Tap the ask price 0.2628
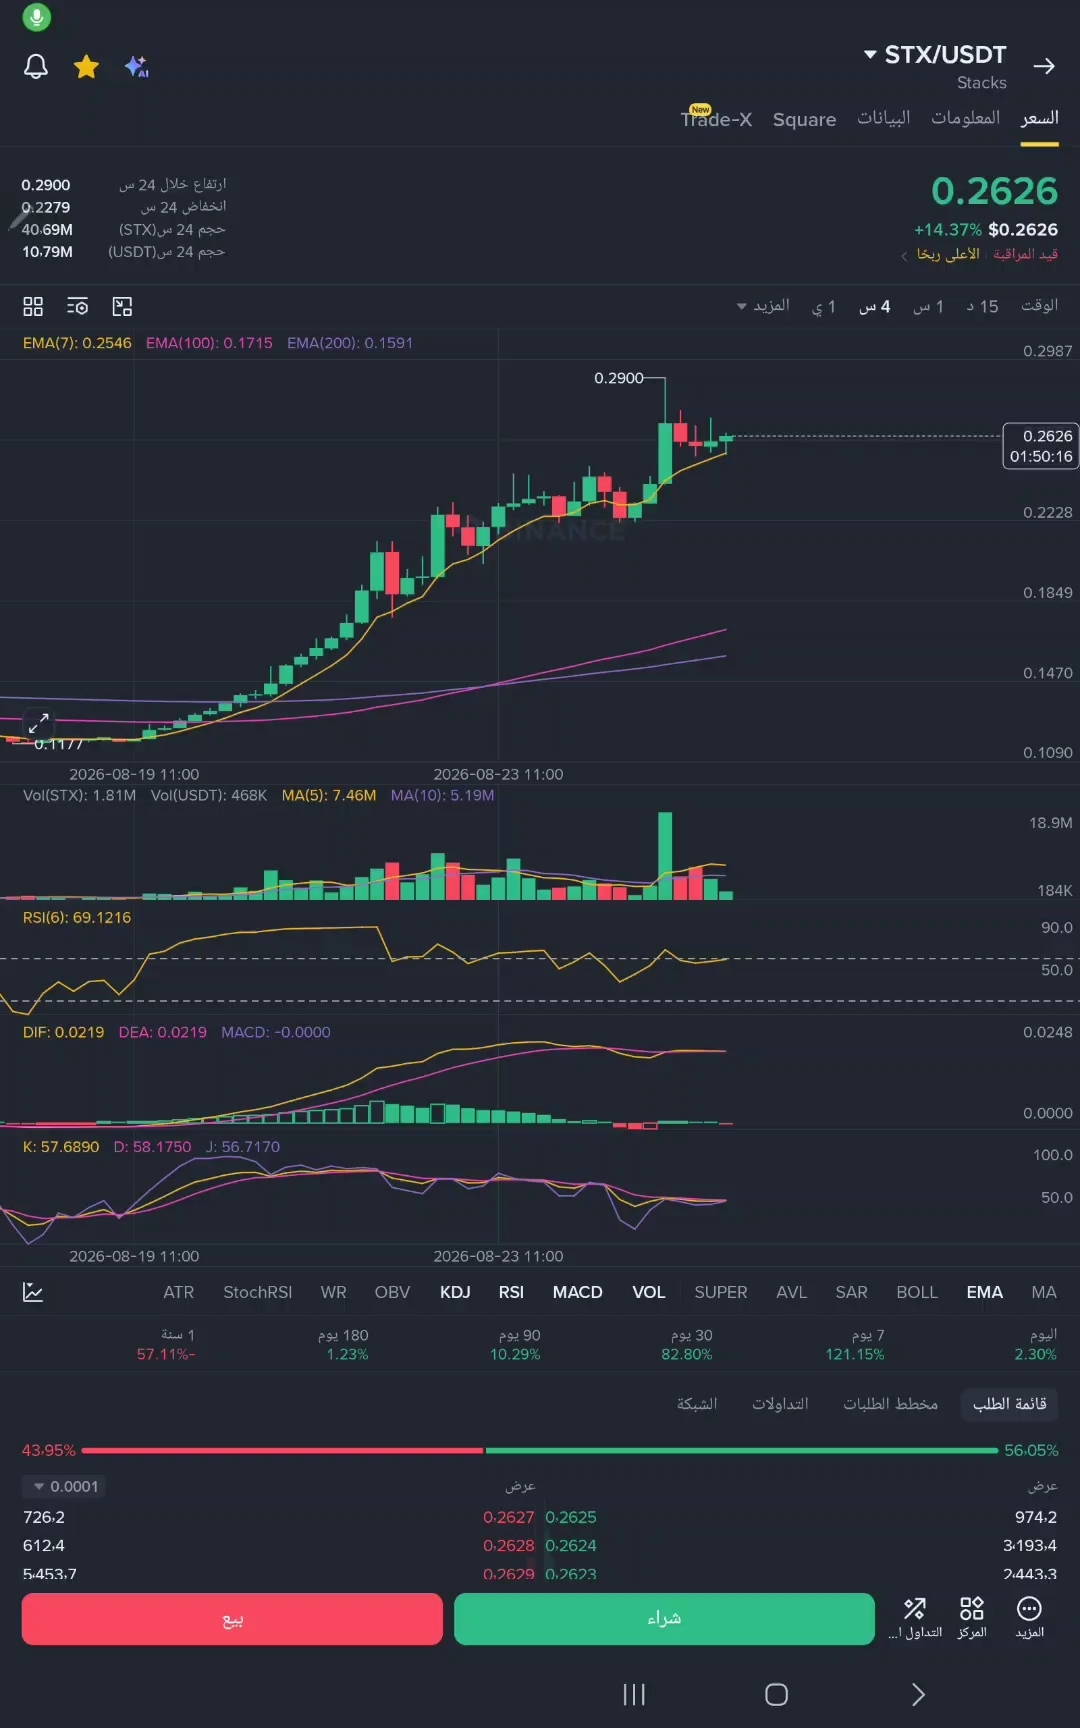The width and height of the screenshot is (1080, 1728). point(508,1545)
